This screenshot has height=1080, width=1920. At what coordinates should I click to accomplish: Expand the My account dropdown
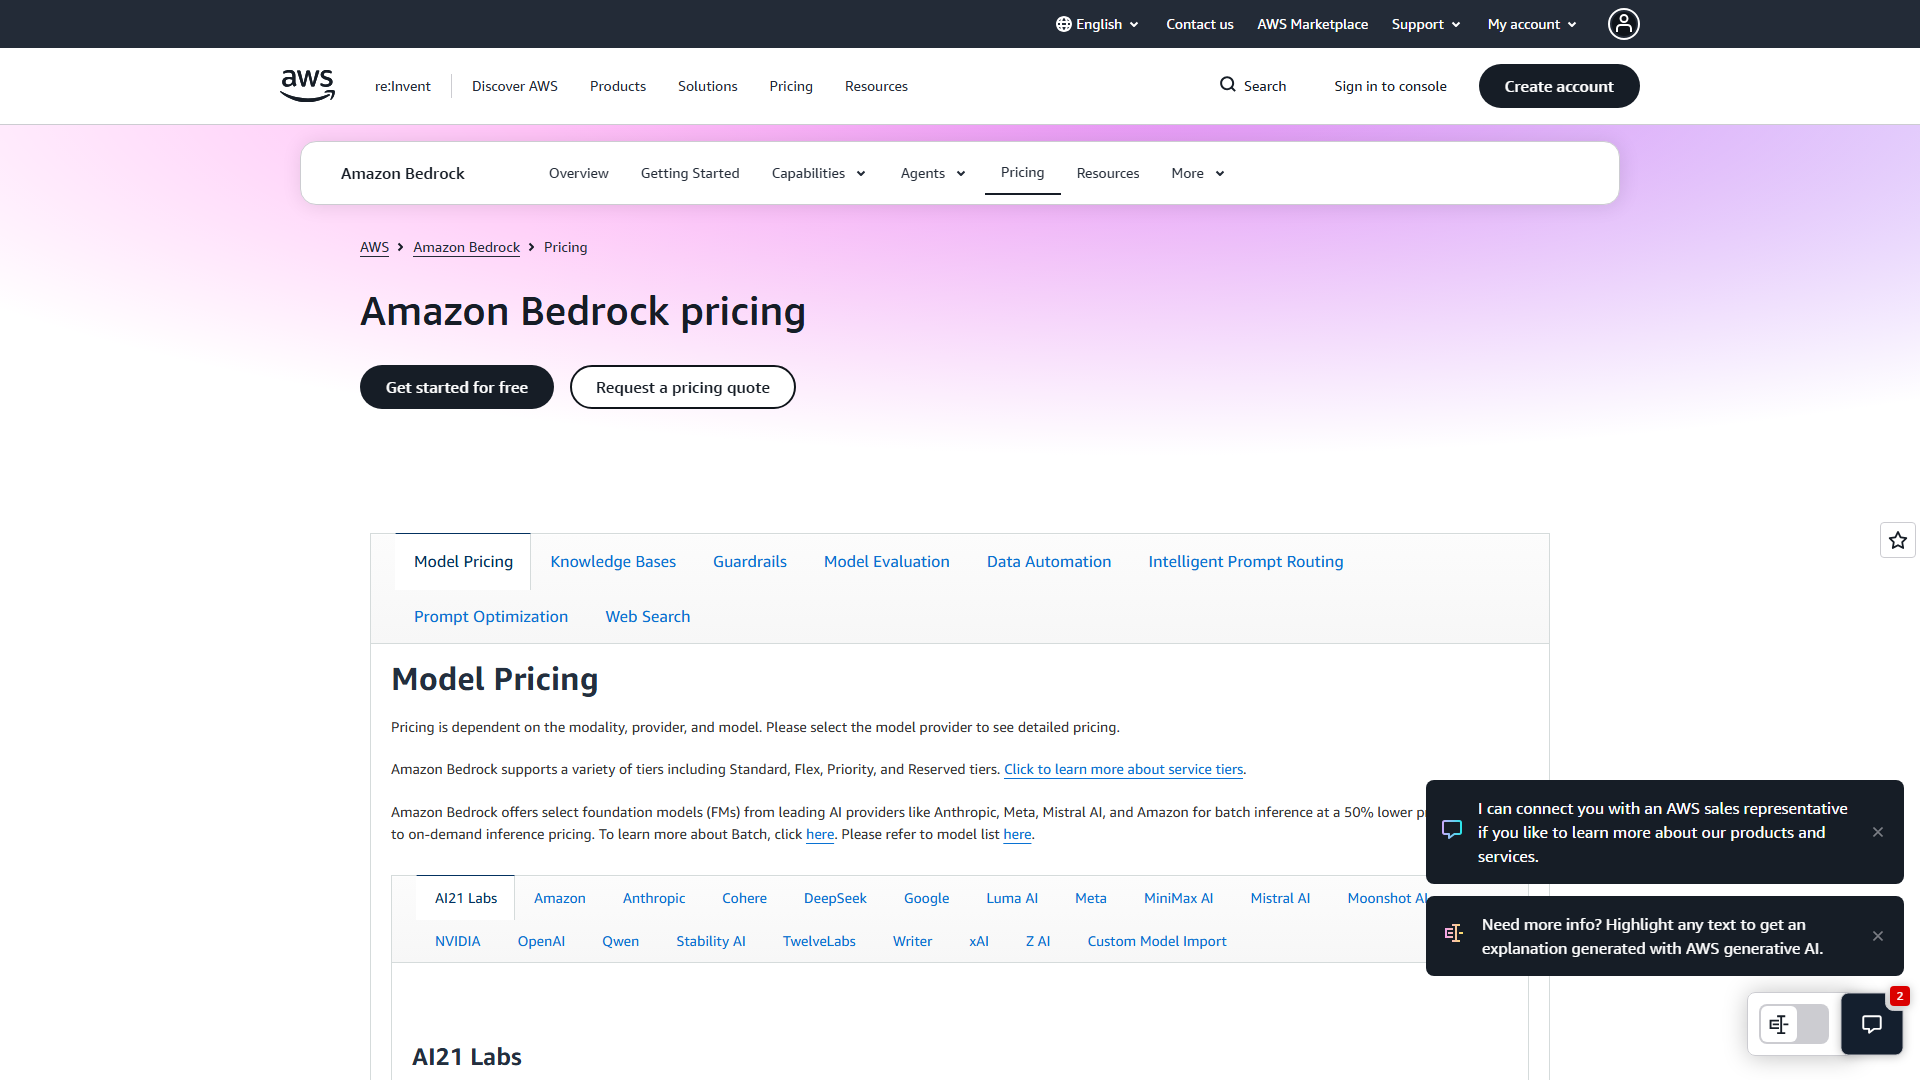[x=1531, y=24]
